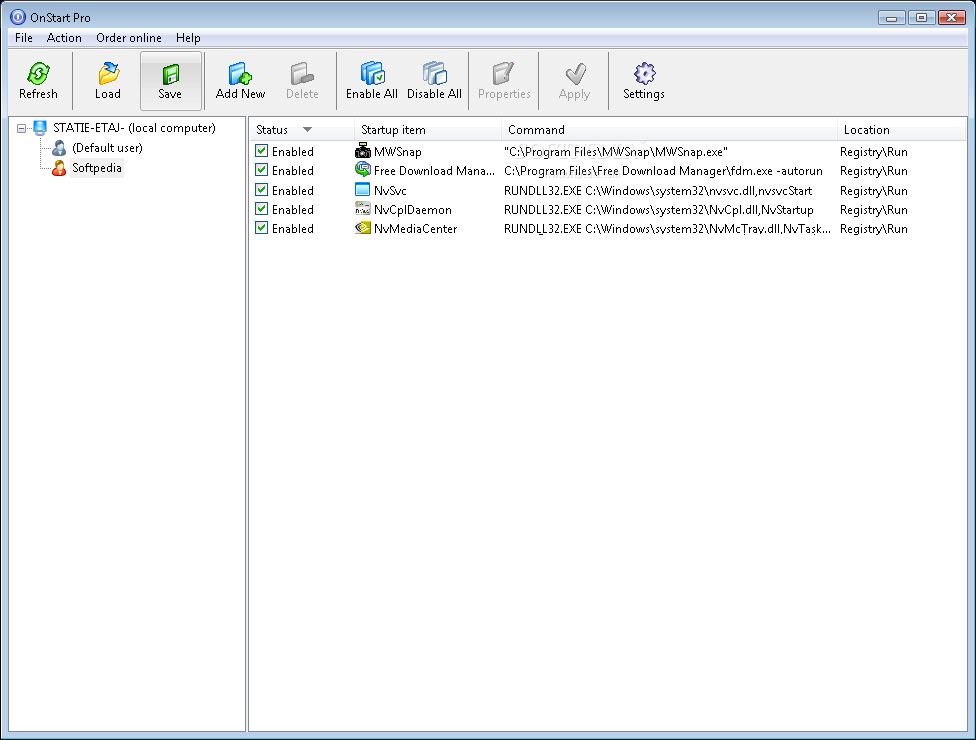
Task: Open Settings gear icon
Action: [x=644, y=73]
